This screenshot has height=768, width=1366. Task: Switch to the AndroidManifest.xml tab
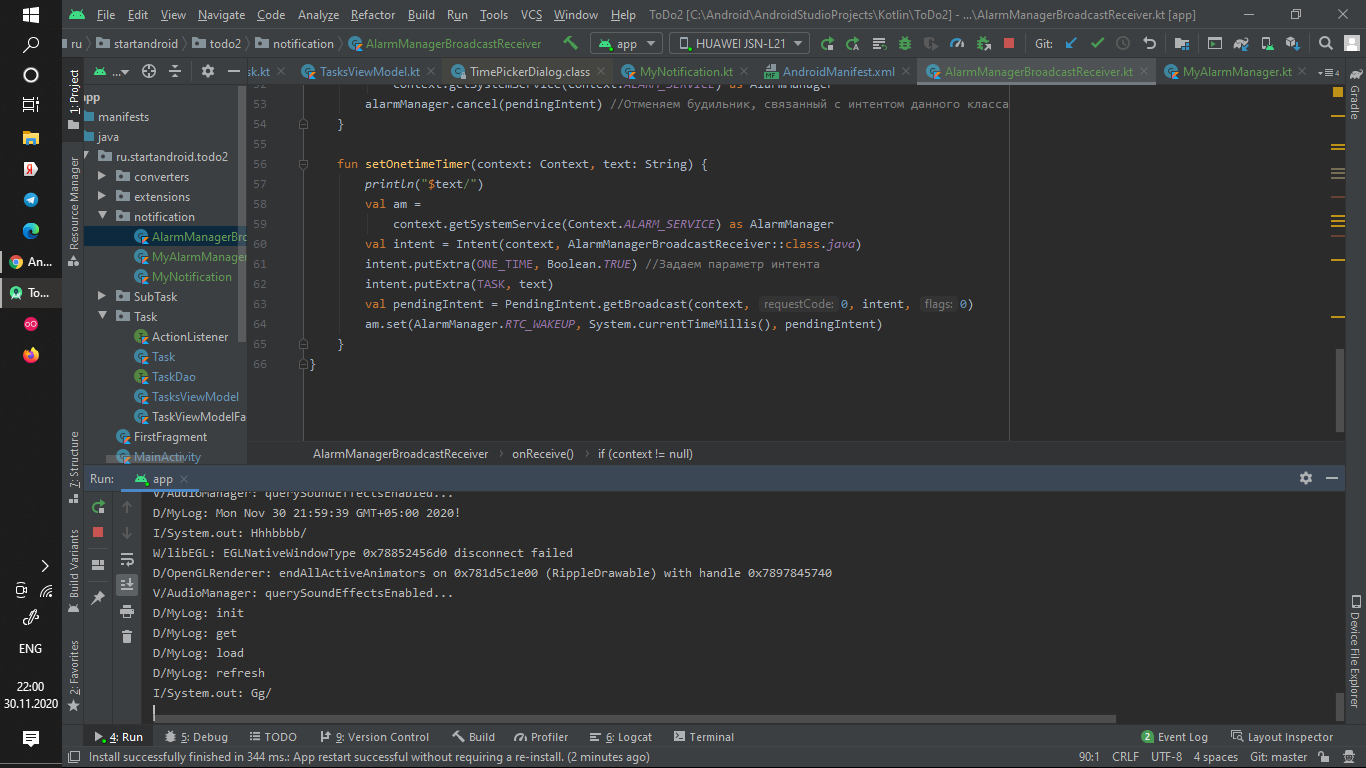[x=838, y=72]
